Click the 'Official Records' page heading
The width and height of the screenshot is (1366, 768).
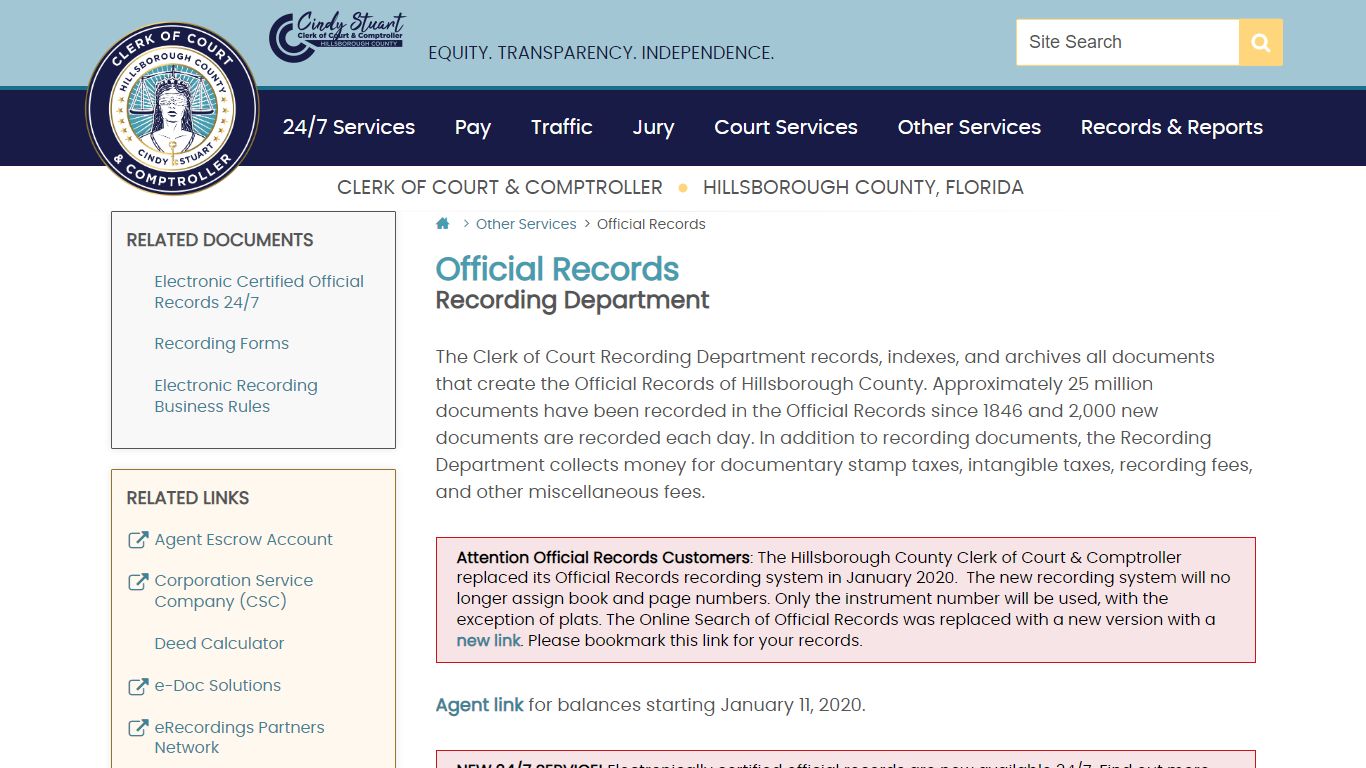pyautogui.click(x=558, y=269)
